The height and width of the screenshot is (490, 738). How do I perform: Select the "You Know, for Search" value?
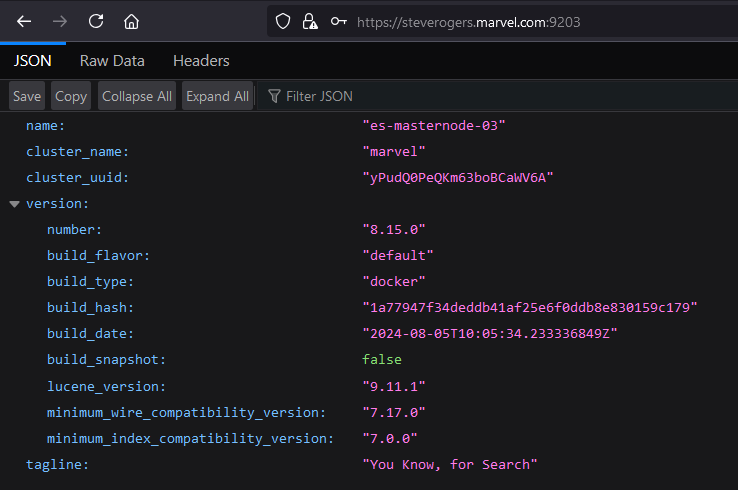point(449,465)
